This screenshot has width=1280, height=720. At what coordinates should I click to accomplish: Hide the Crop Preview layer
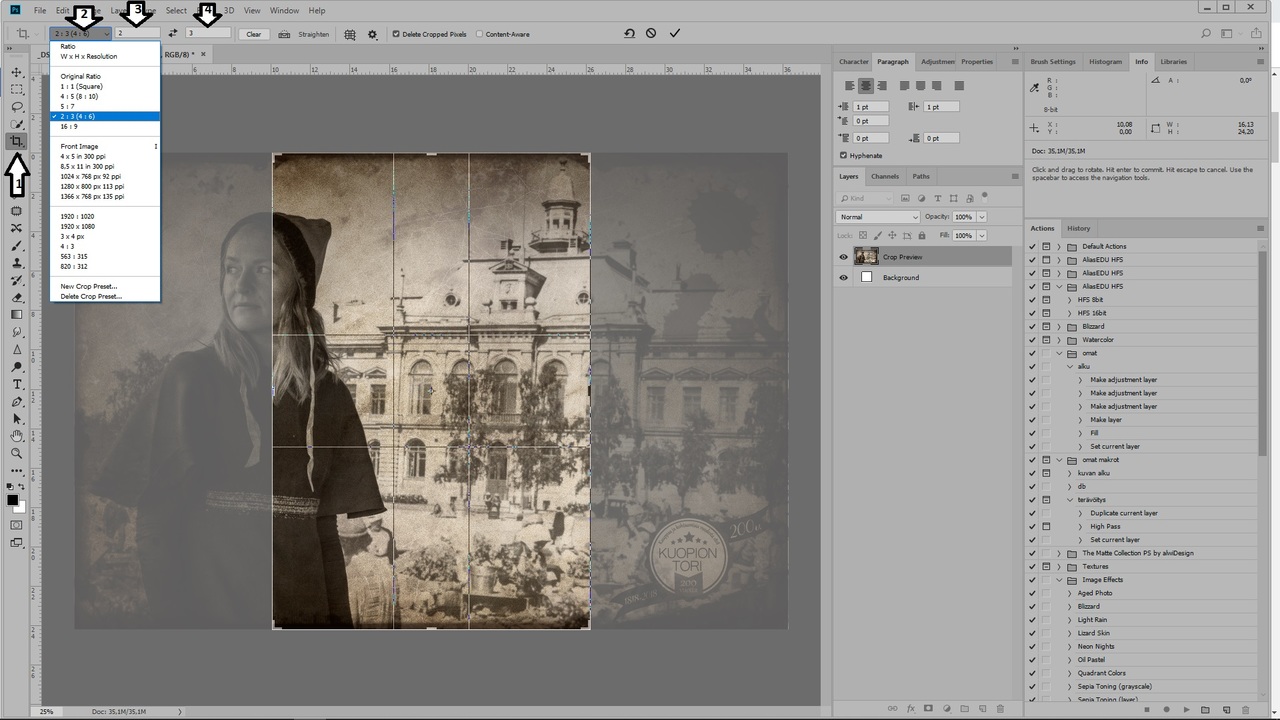click(x=843, y=257)
